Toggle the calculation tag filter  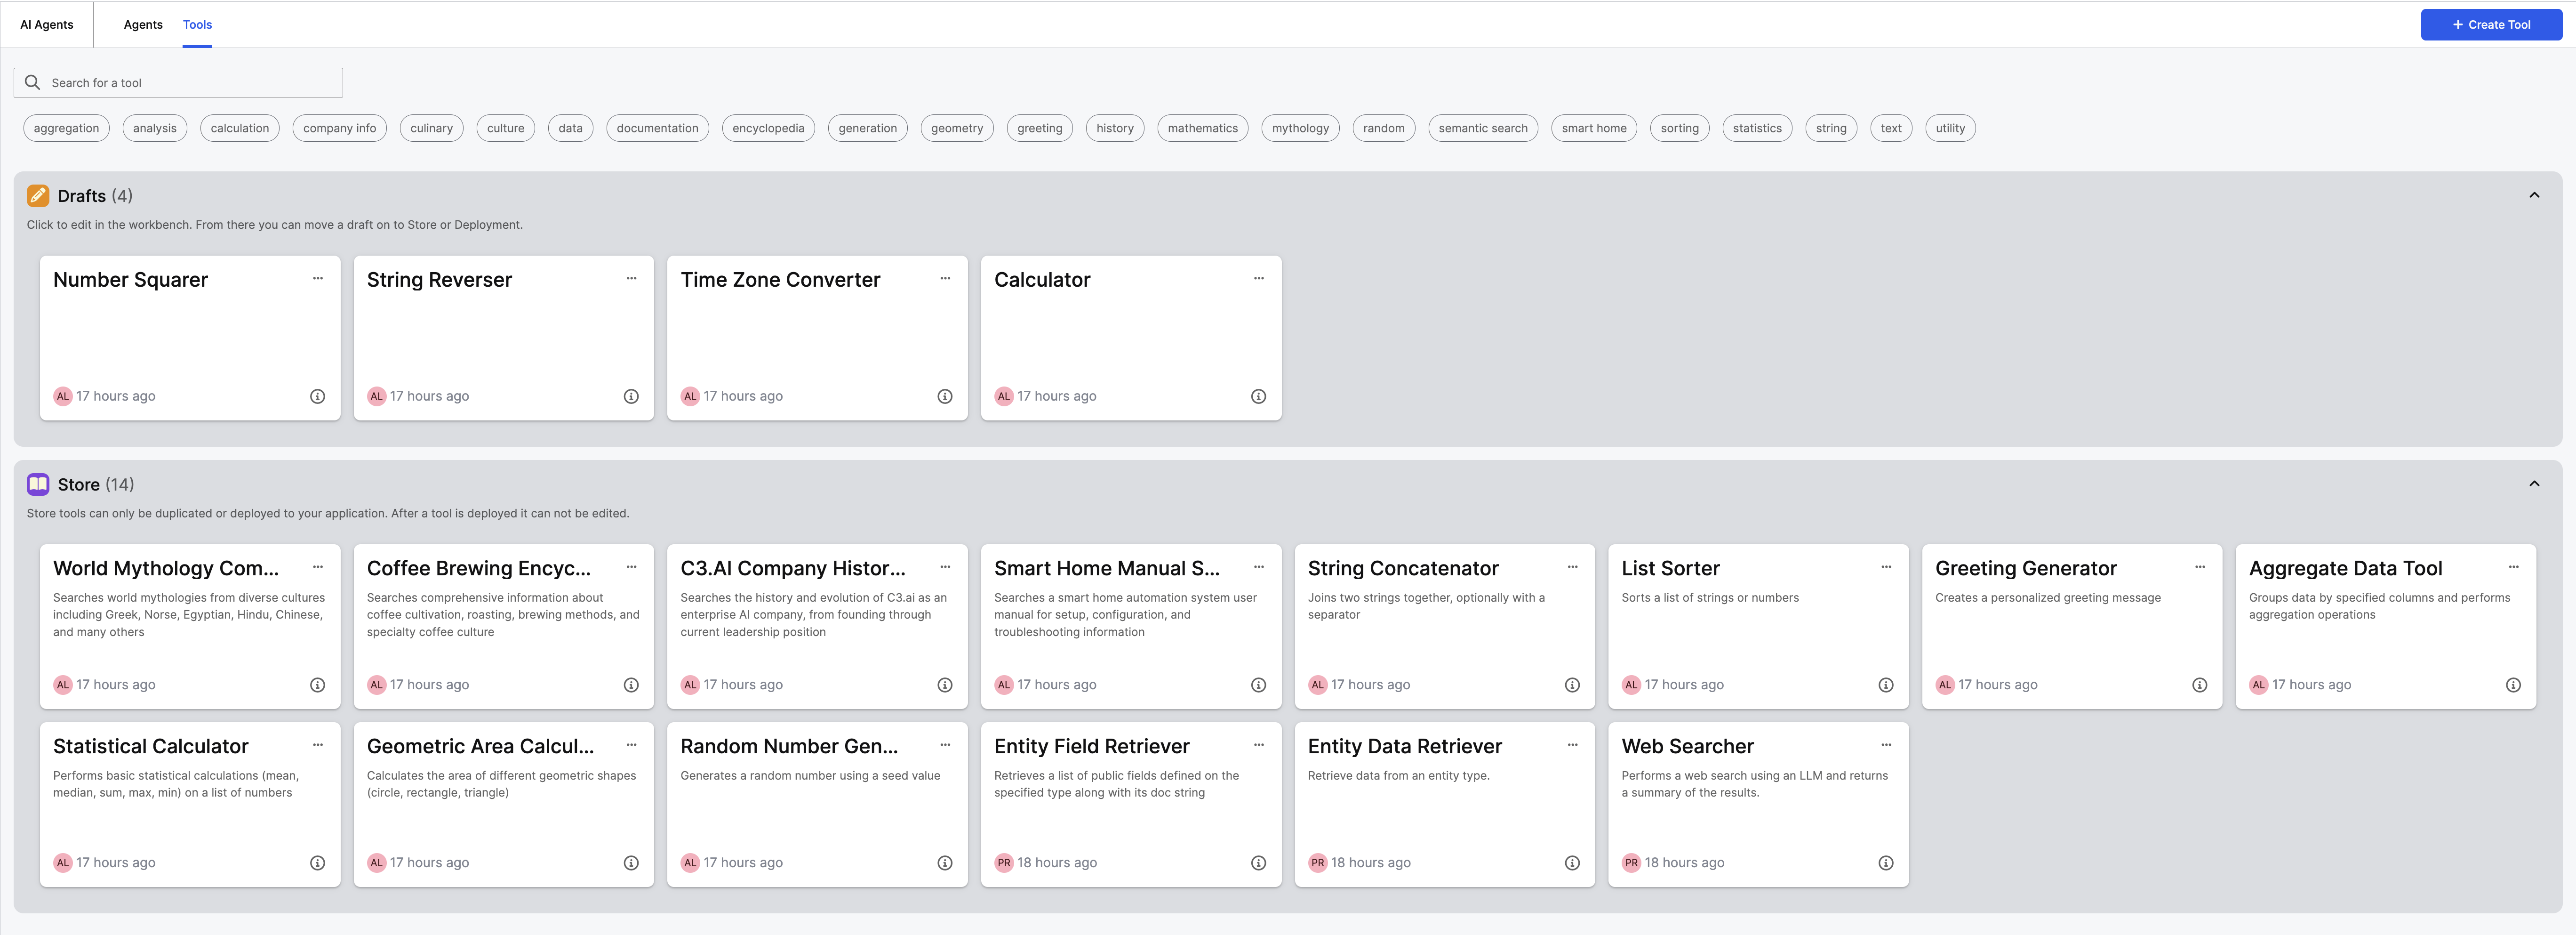240,128
